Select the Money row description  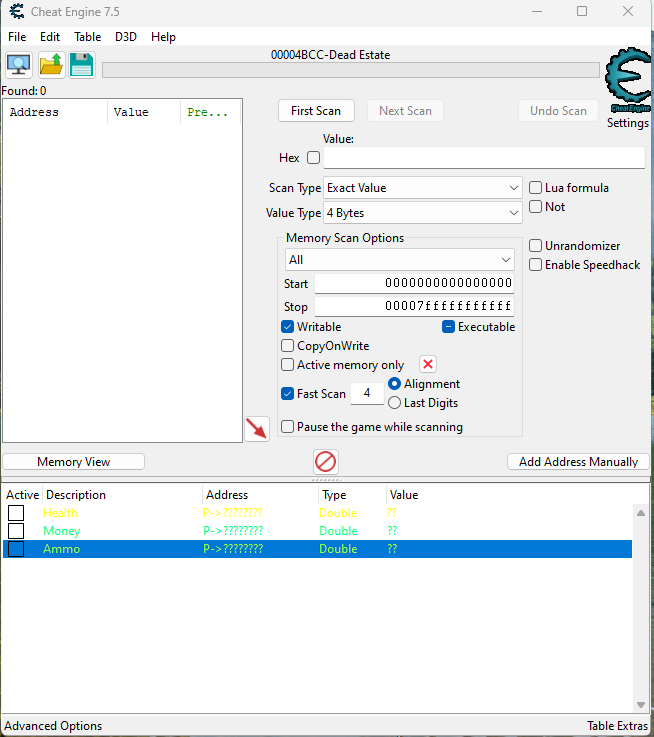62,531
